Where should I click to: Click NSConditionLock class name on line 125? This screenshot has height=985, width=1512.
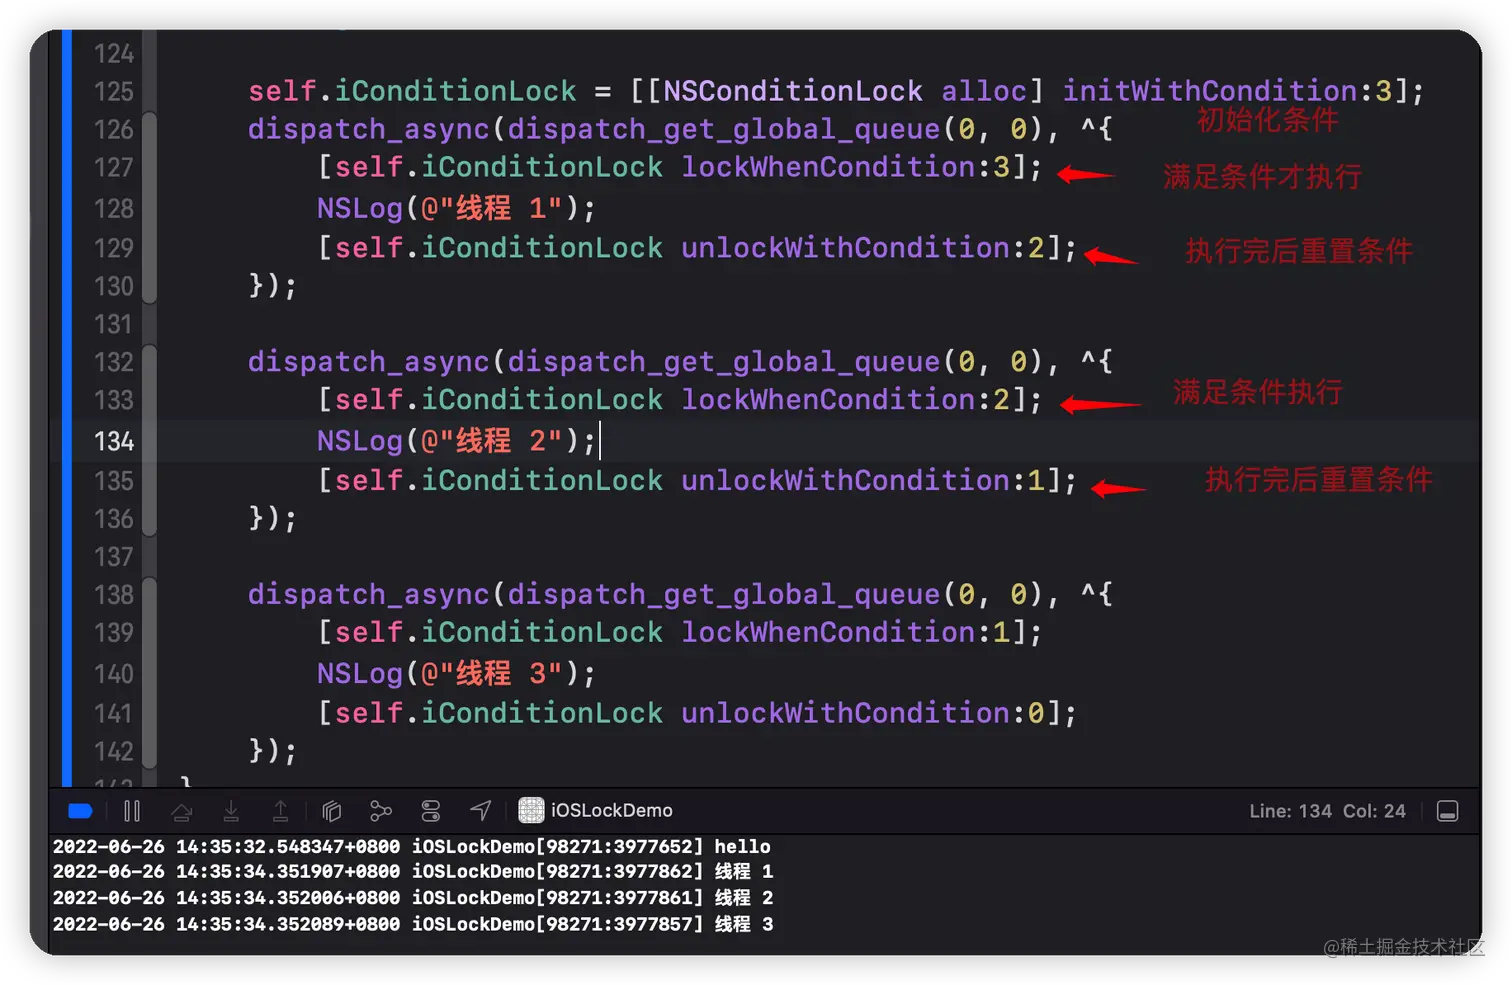pyautogui.click(x=793, y=91)
